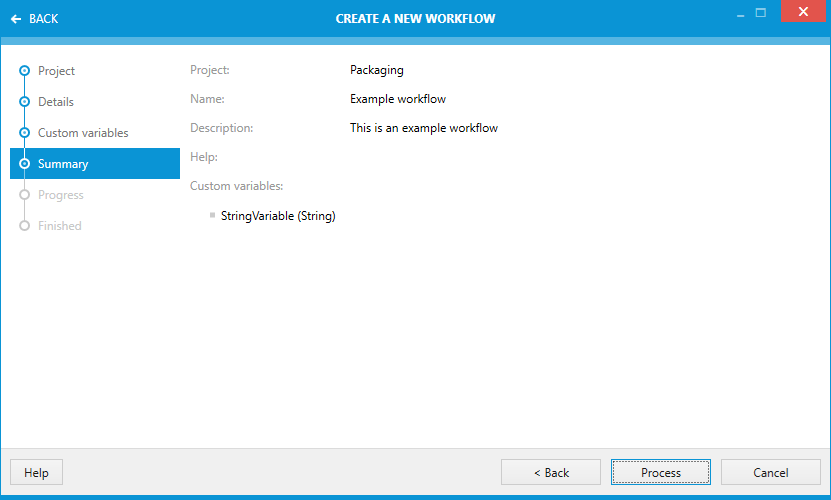
Task: Start workflow creation with Process button
Action: [660, 472]
